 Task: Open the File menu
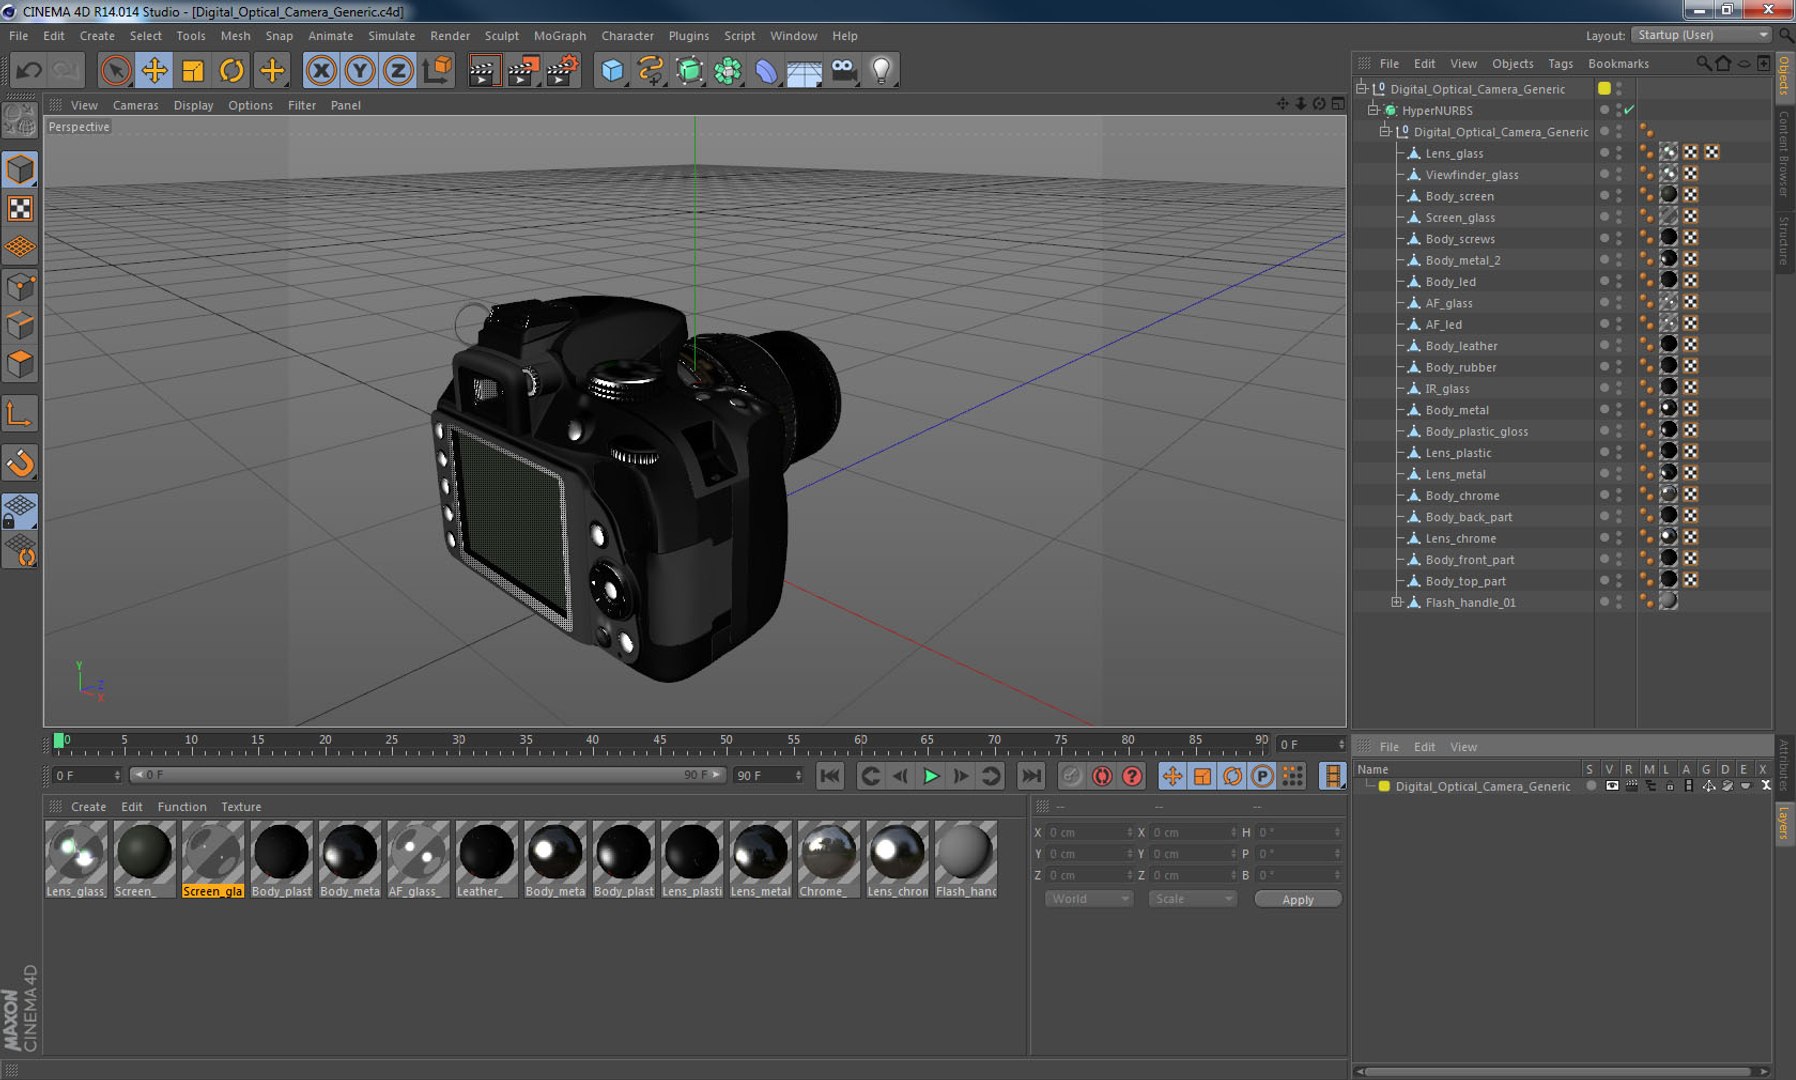19,35
